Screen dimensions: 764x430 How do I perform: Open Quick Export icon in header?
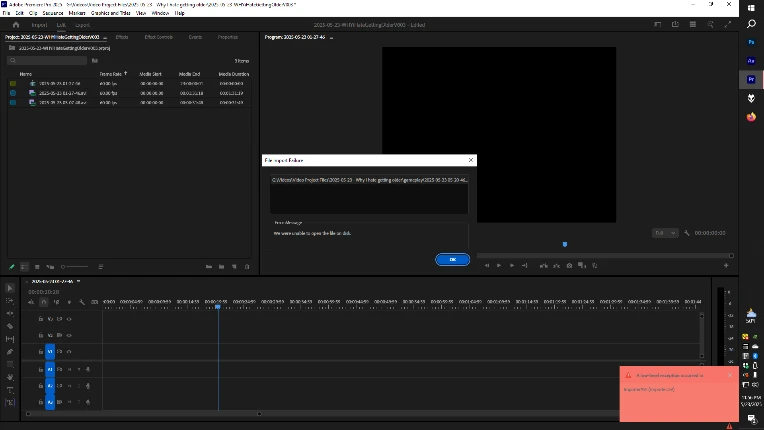pos(675,24)
